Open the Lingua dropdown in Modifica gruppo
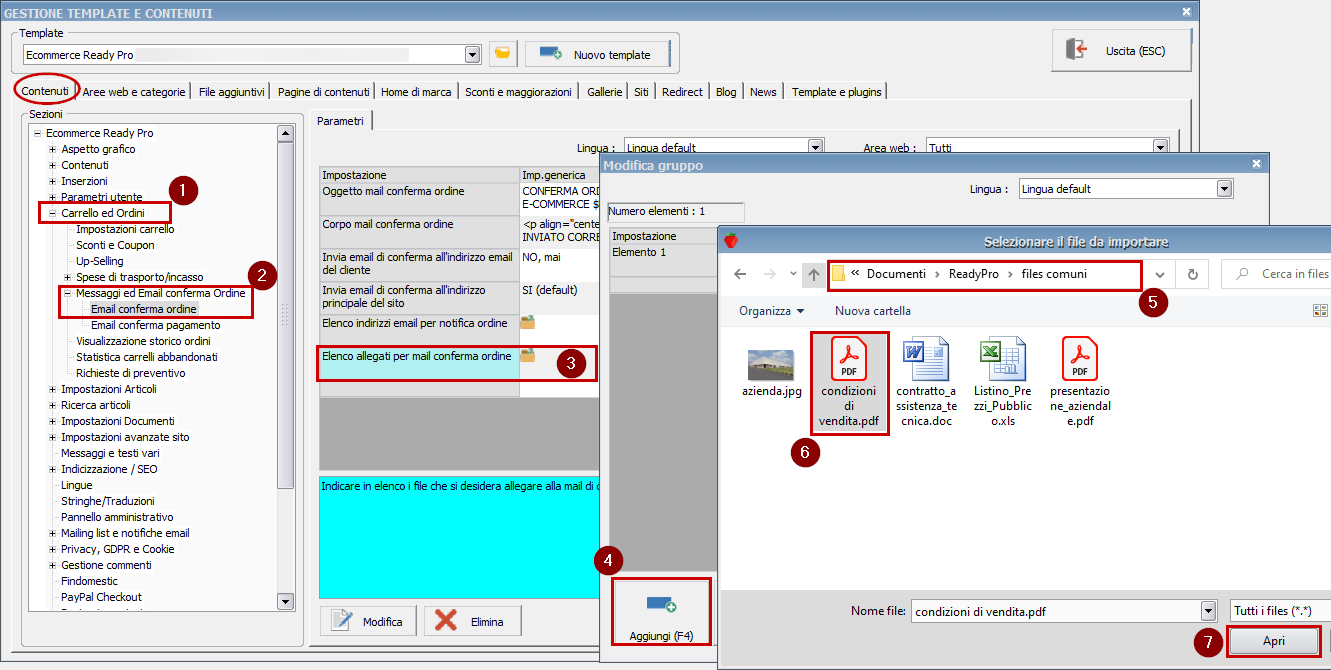 1224,189
